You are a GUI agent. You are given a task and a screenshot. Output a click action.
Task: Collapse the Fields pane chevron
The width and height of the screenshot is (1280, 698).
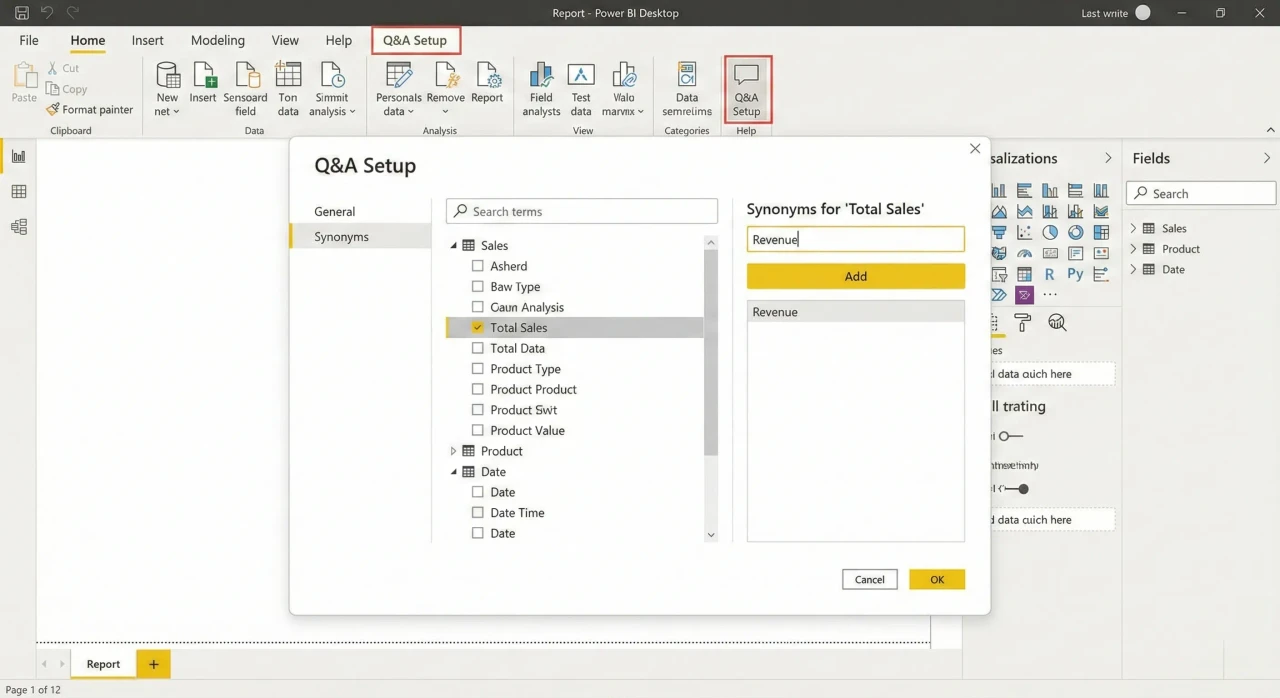1267,158
